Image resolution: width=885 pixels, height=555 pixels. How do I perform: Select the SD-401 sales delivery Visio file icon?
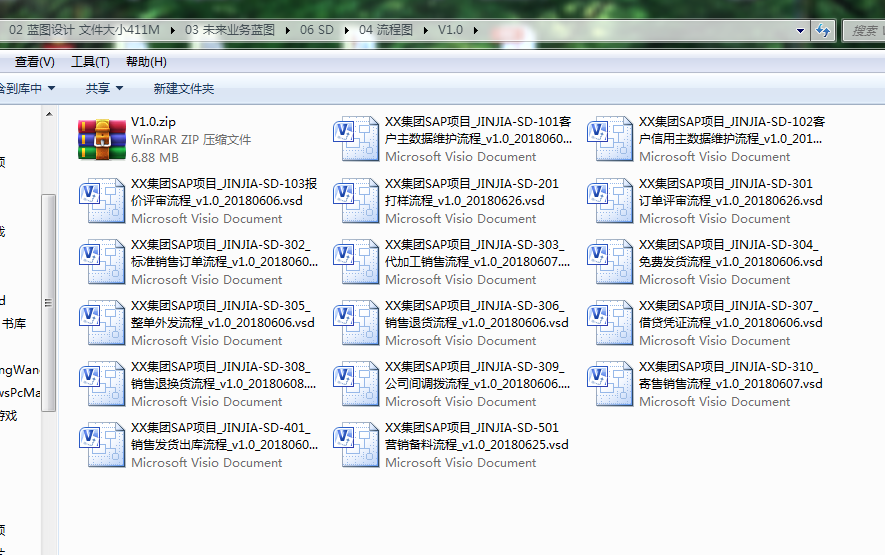pos(102,445)
